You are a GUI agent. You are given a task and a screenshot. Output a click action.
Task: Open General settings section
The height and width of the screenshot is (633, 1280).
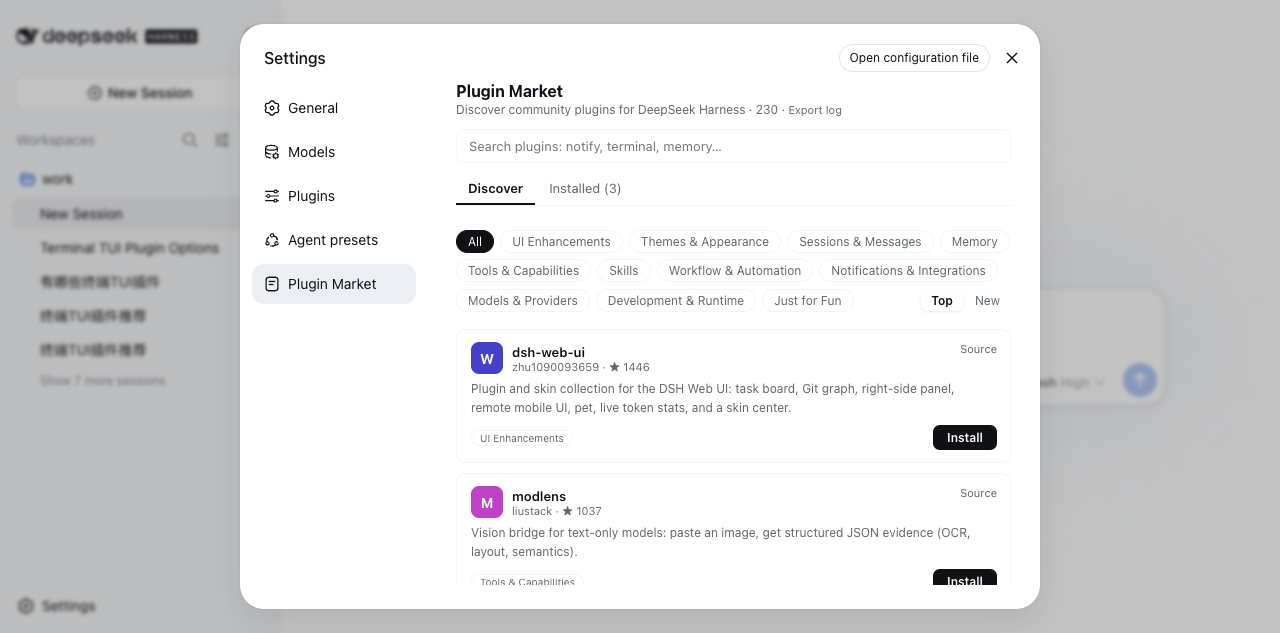334,108
